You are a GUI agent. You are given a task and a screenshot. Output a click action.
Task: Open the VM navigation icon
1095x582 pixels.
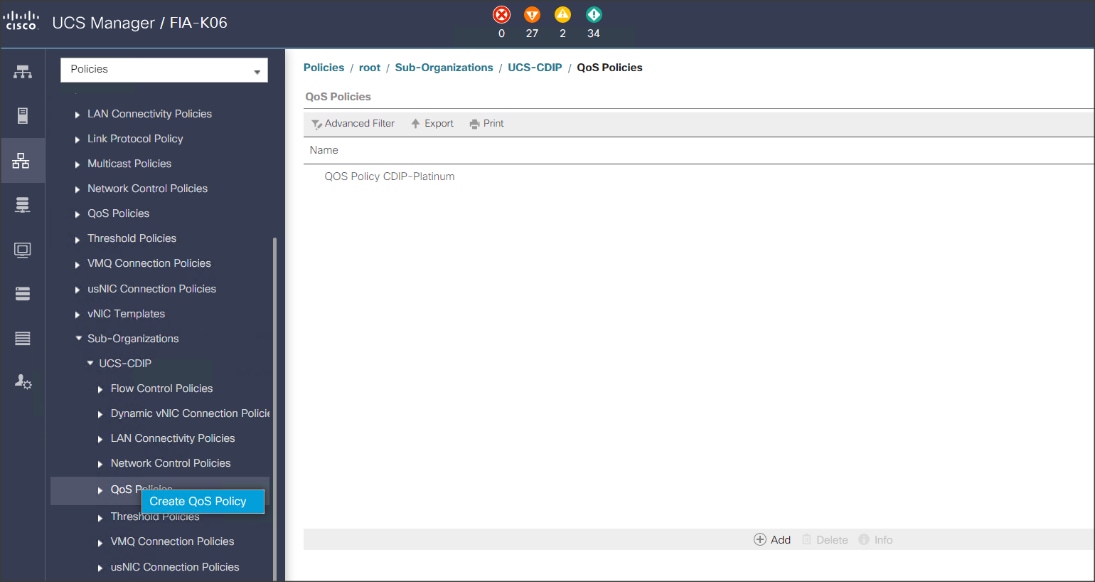[x=22, y=249]
